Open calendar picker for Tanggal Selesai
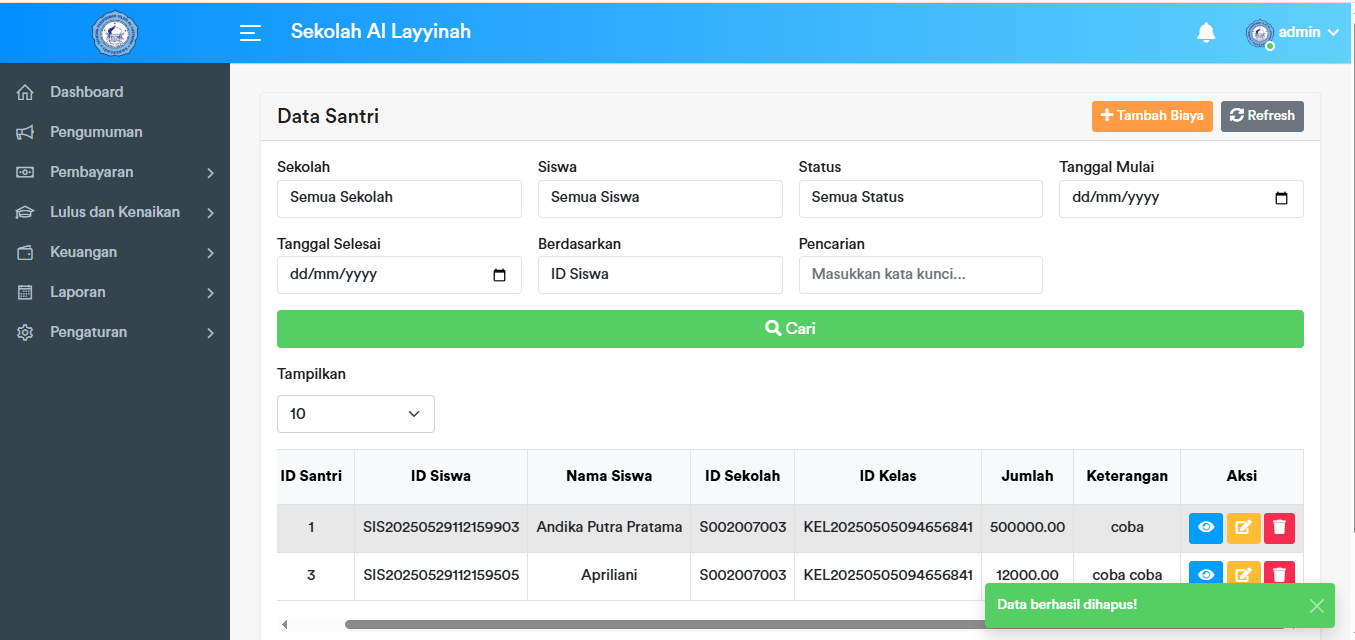 pyautogui.click(x=500, y=275)
